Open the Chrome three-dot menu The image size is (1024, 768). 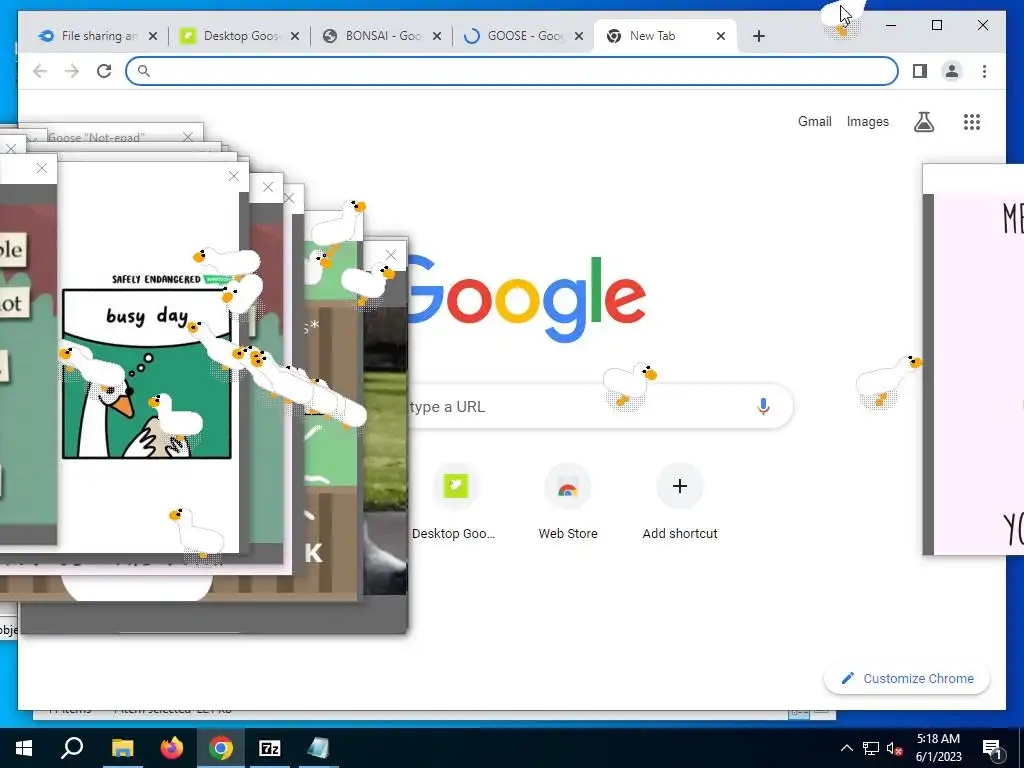click(984, 71)
